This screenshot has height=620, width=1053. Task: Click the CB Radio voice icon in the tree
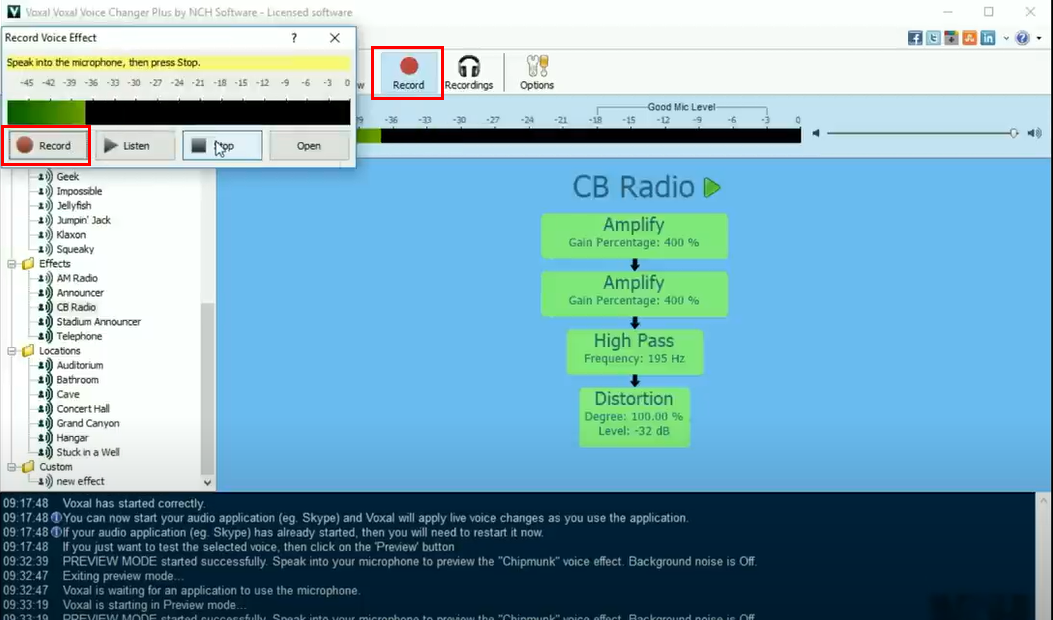click(45, 307)
